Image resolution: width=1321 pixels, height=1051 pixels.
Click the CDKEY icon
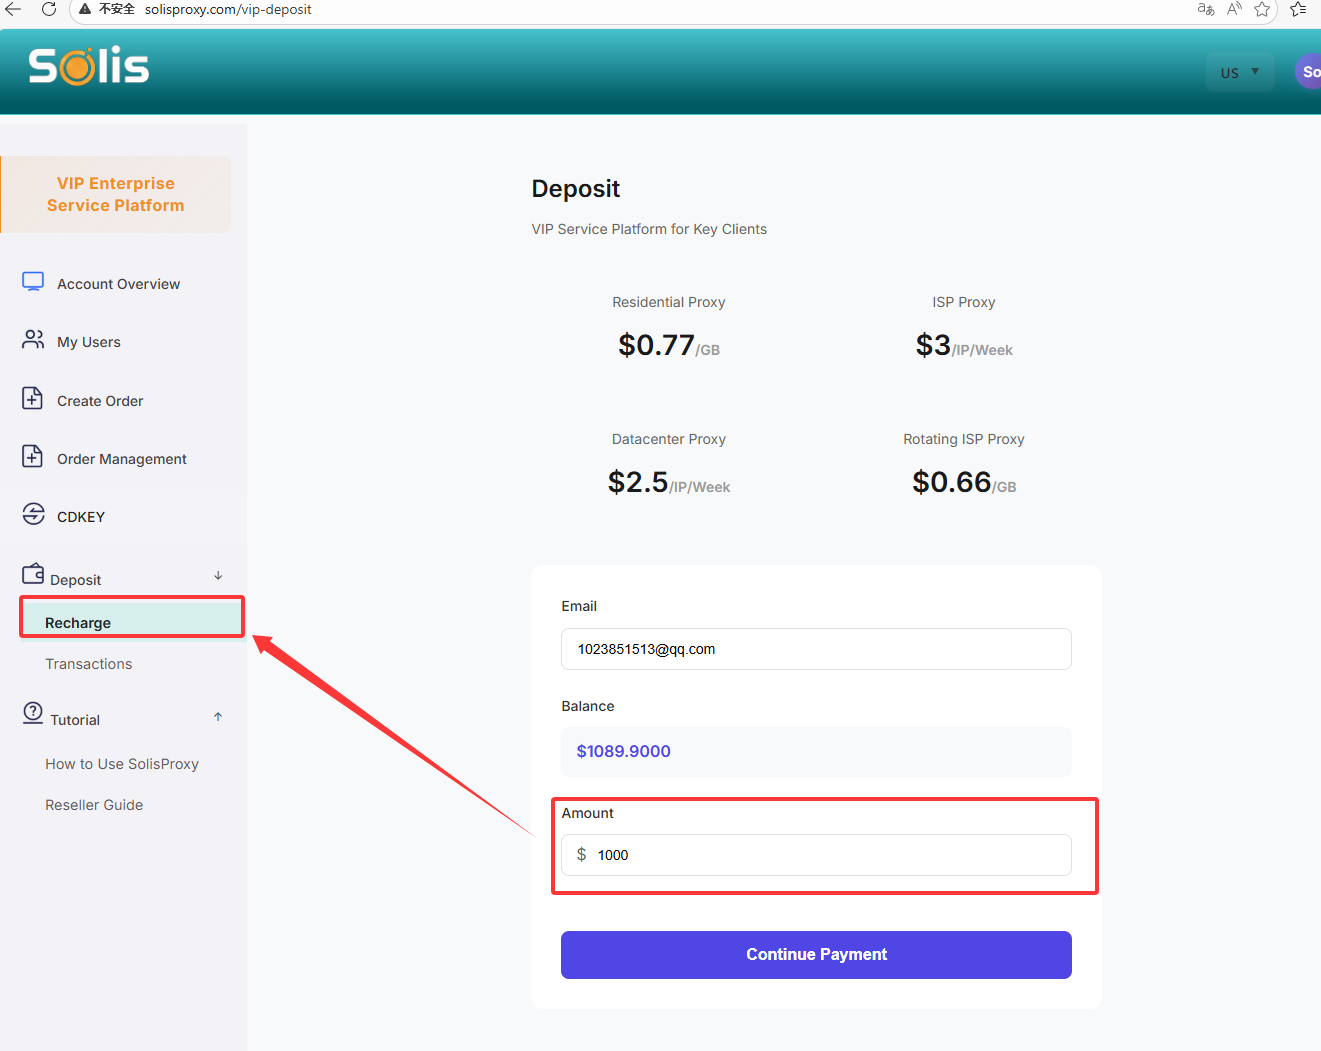pyautogui.click(x=33, y=514)
